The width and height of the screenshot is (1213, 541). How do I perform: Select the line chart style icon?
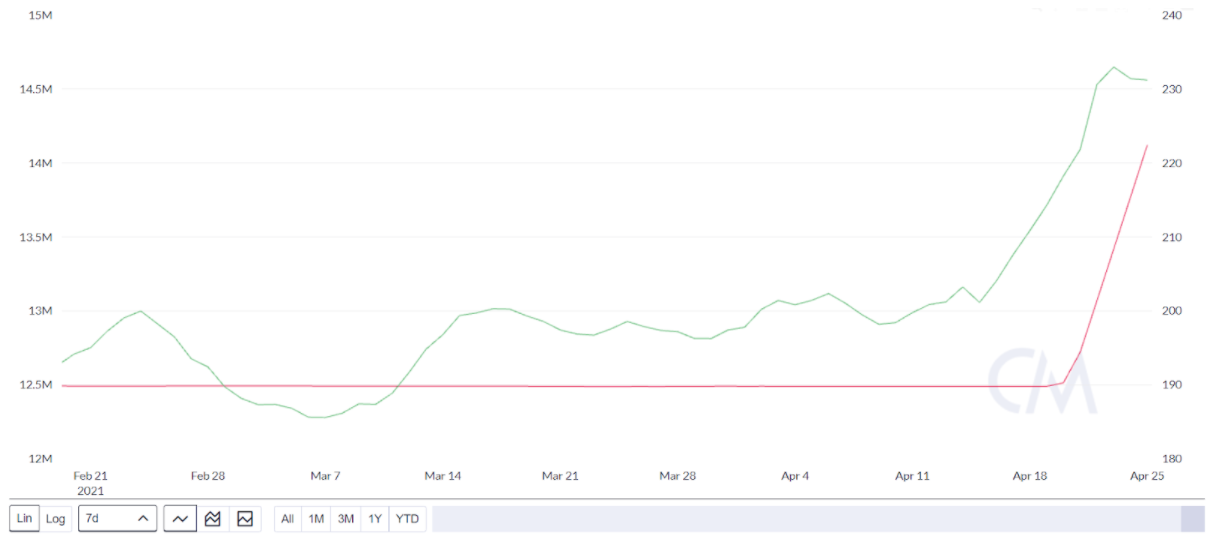180,519
